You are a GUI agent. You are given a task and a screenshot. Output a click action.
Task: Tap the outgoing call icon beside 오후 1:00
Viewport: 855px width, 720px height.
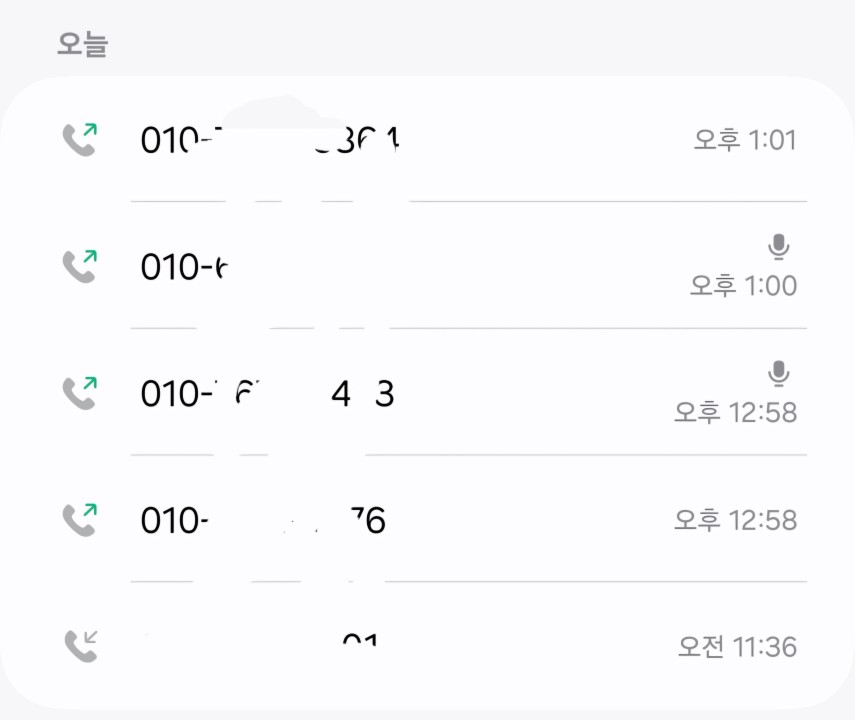coord(80,266)
